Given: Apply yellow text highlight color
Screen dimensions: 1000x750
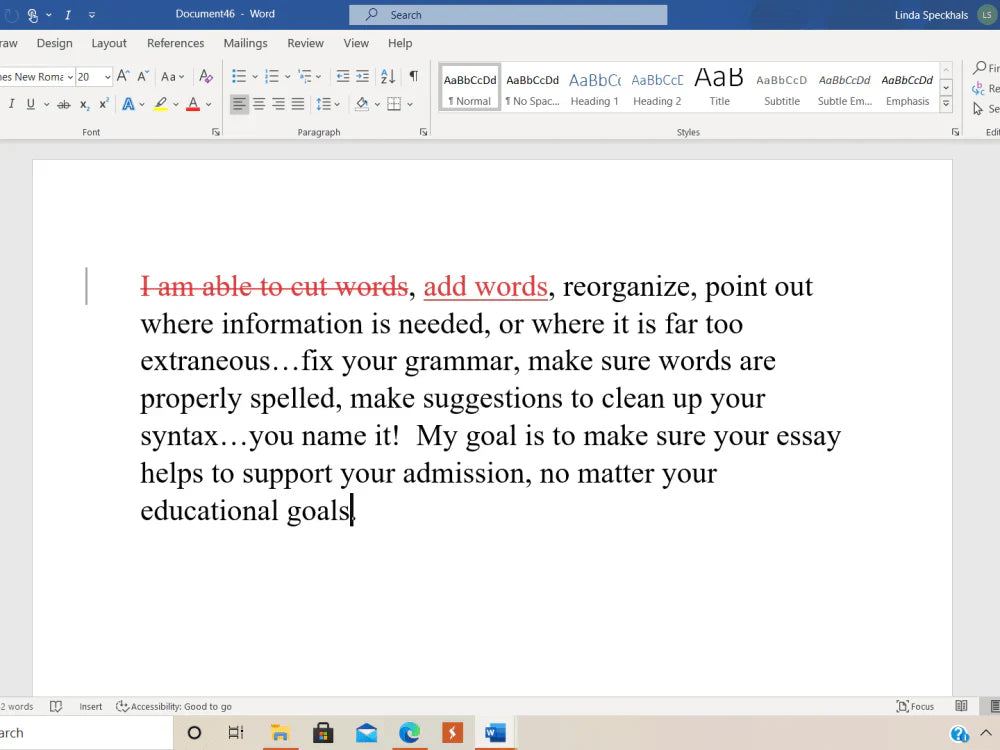Looking at the screenshot, I should click(x=161, y=104).
